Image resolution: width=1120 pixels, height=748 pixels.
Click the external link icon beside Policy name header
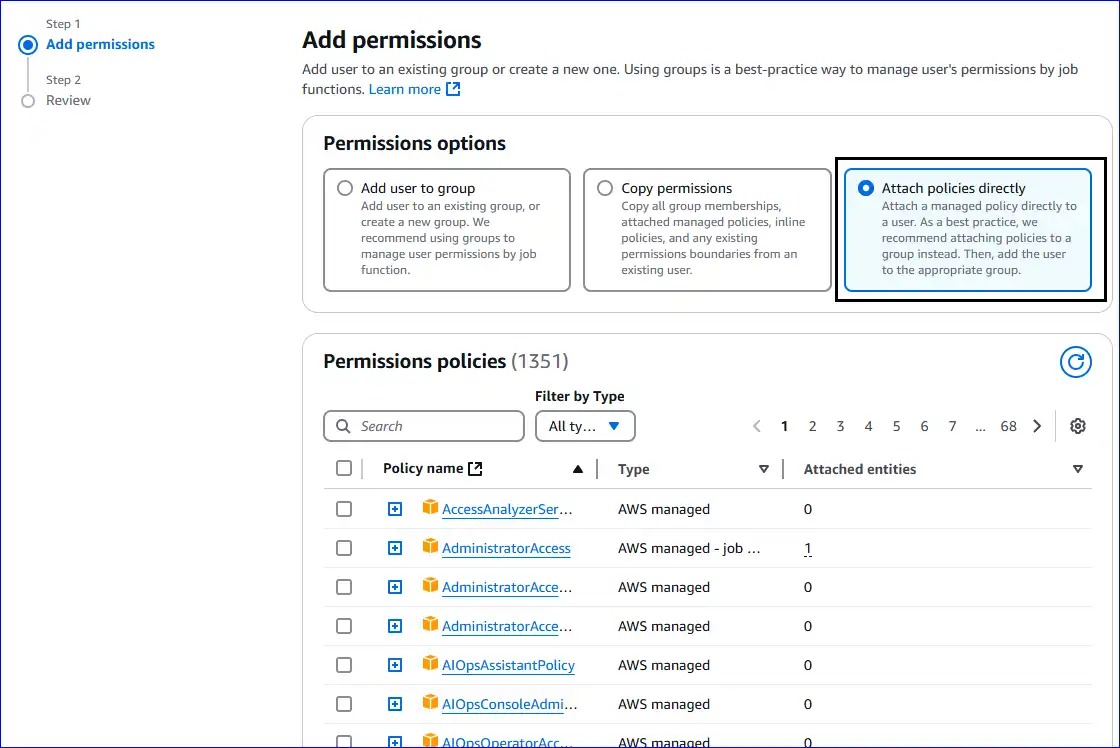tap(474, 468)
